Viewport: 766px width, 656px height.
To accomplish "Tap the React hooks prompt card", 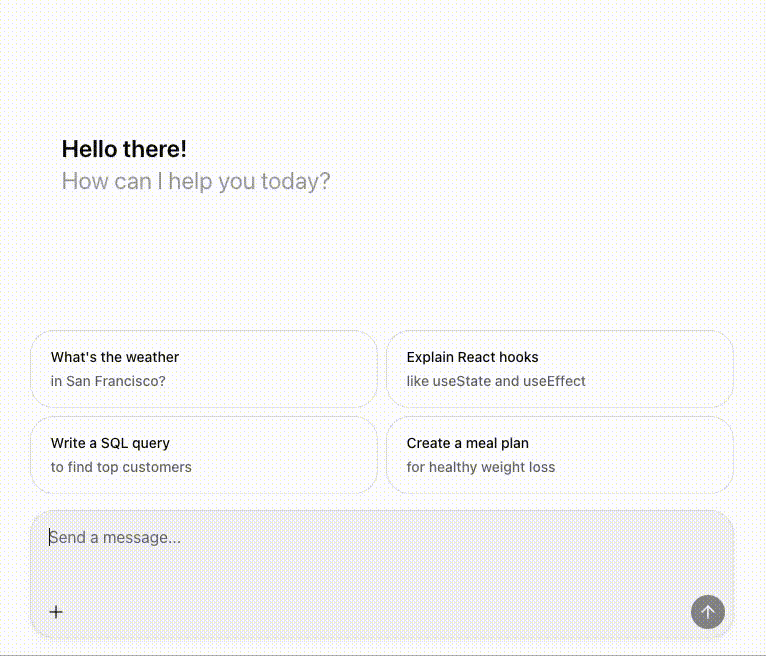I will (559, 368).
